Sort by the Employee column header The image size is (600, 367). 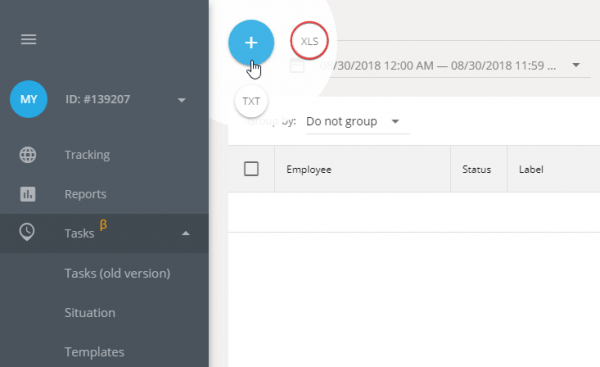pos(309,170)
